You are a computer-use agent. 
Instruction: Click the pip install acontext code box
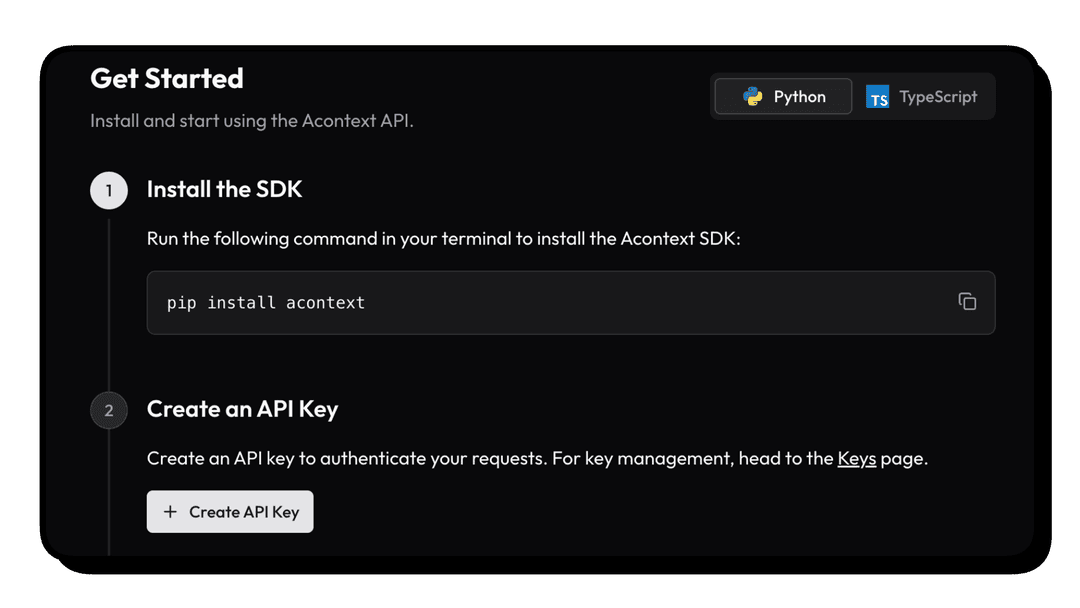click(571, 302)
